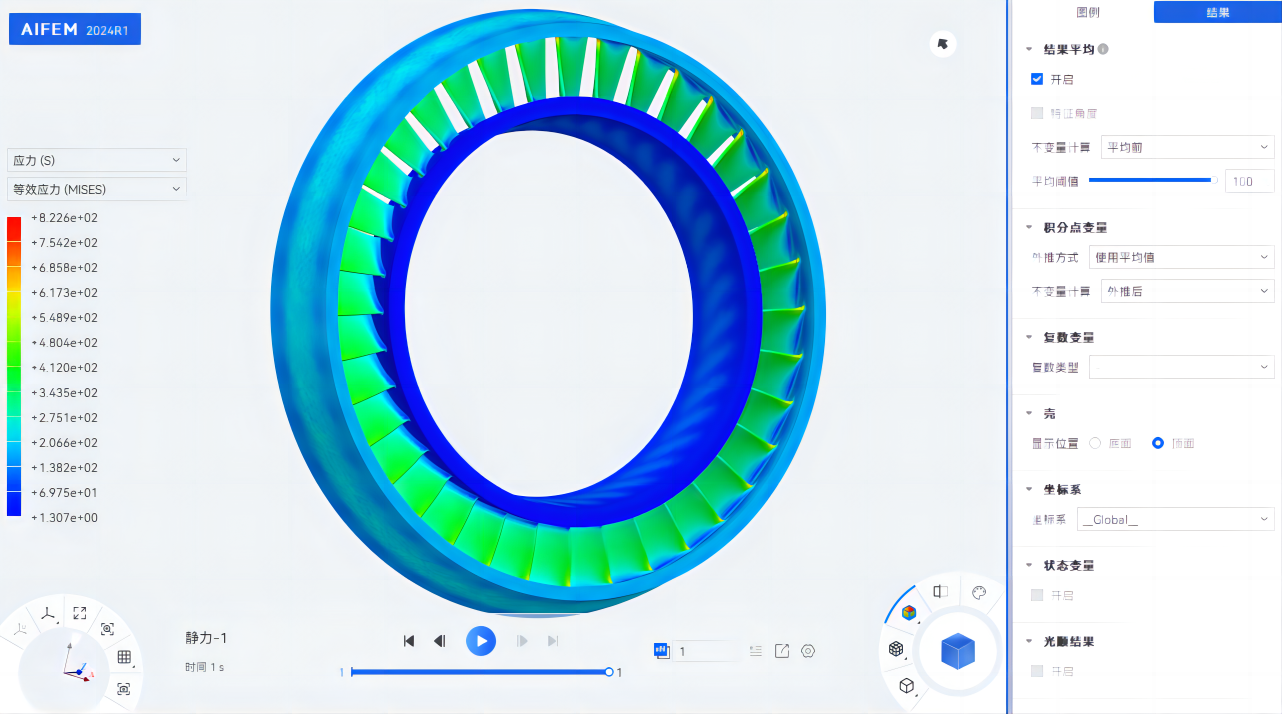This screenshot has width=1282, height=714.
Task: Click the export animation icon
Action: 782,651
